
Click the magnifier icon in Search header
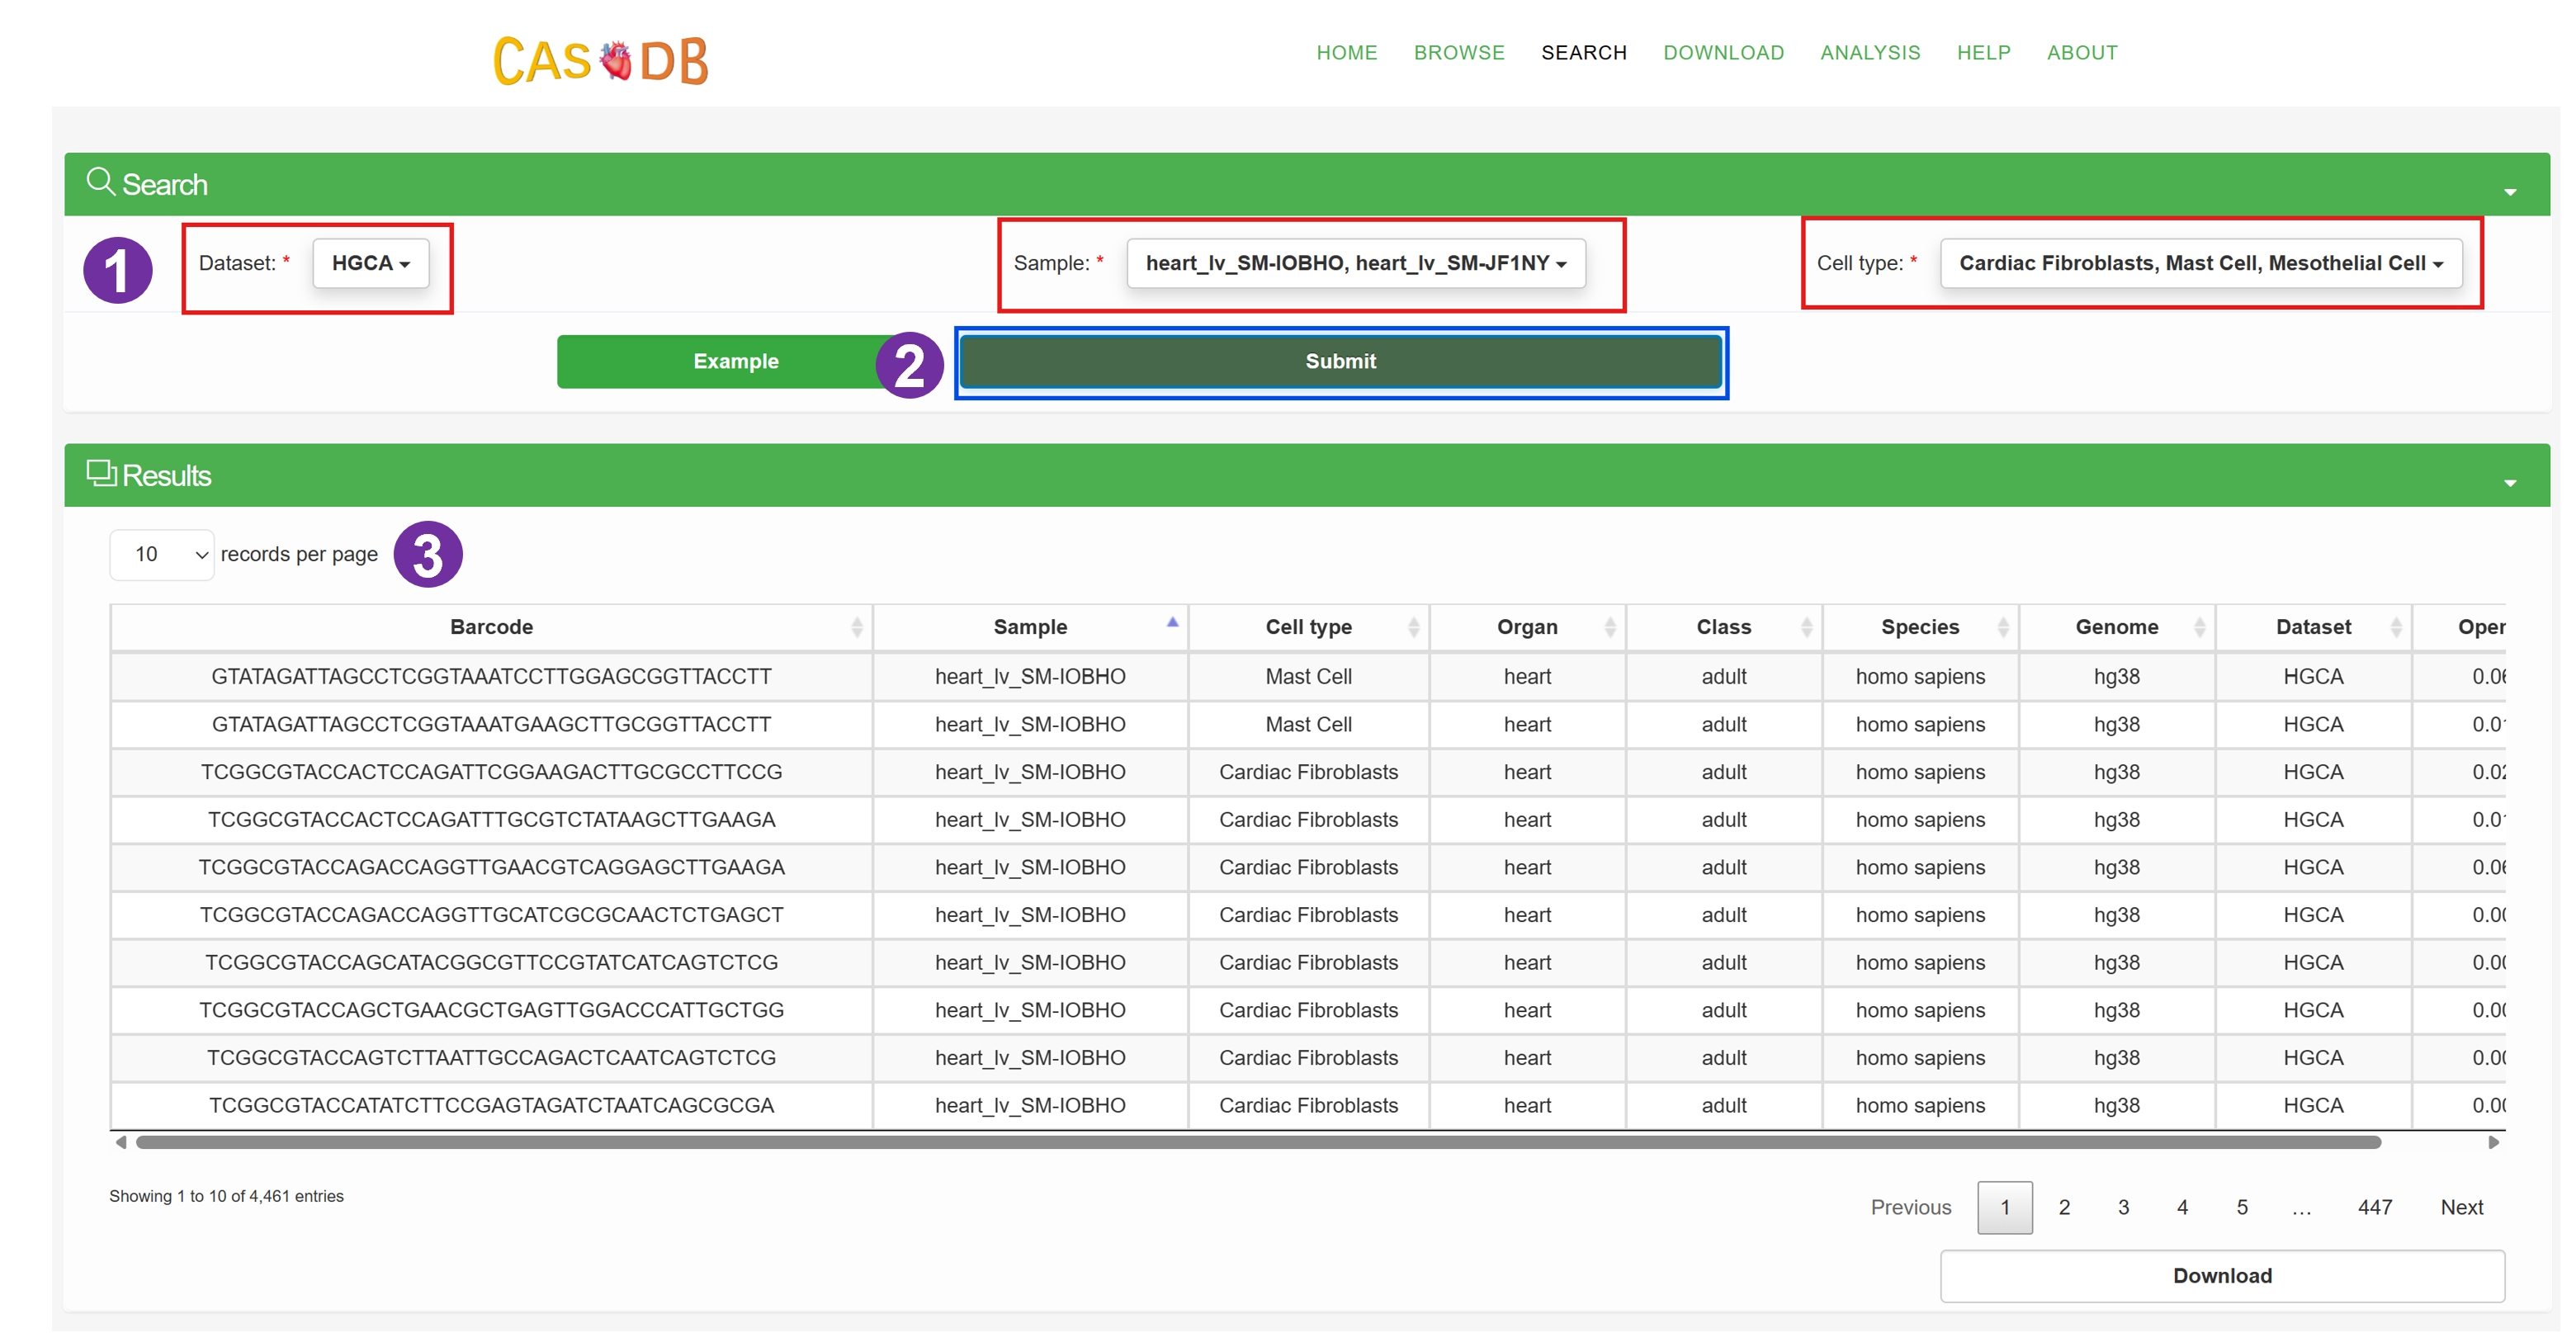coord(99,181)
